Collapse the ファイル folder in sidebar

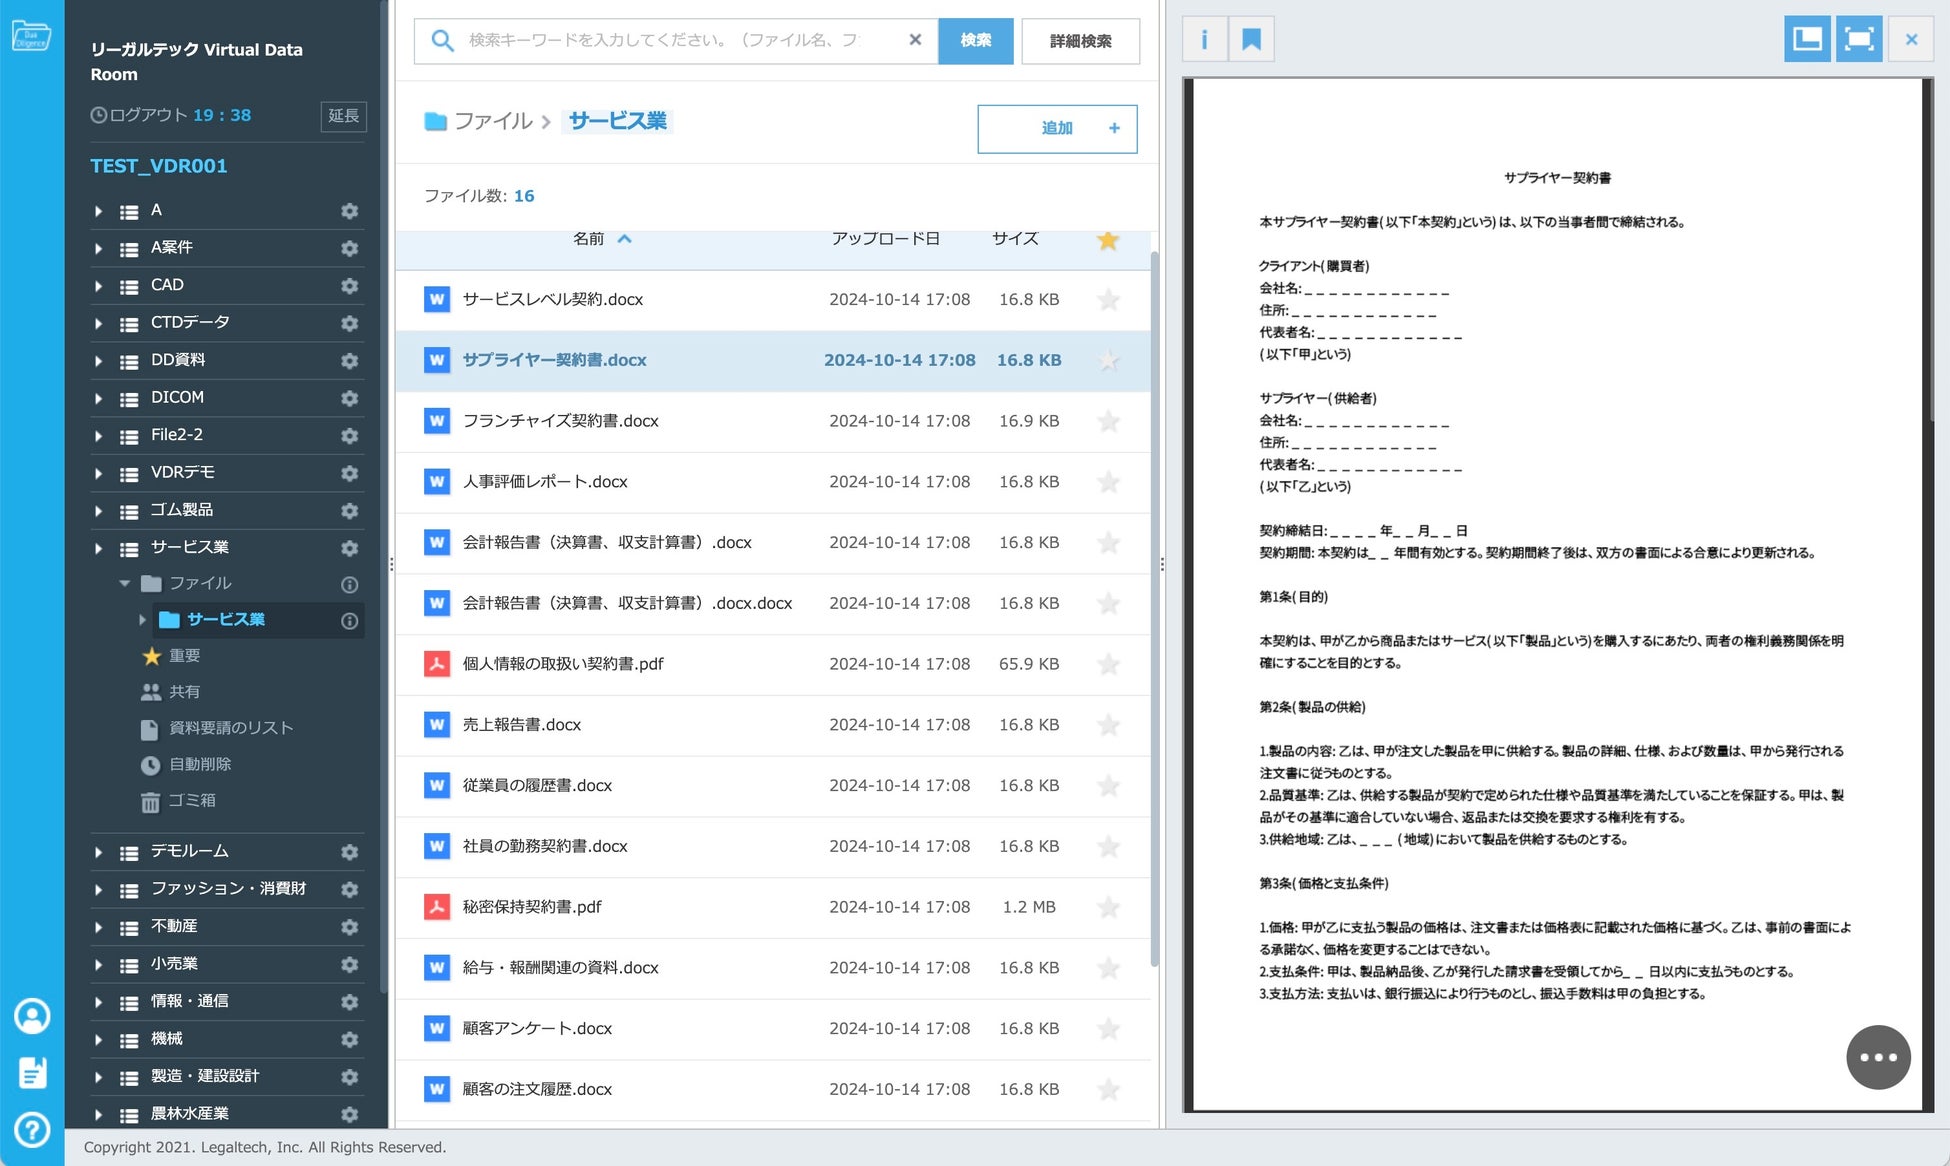tap(125, 583)
